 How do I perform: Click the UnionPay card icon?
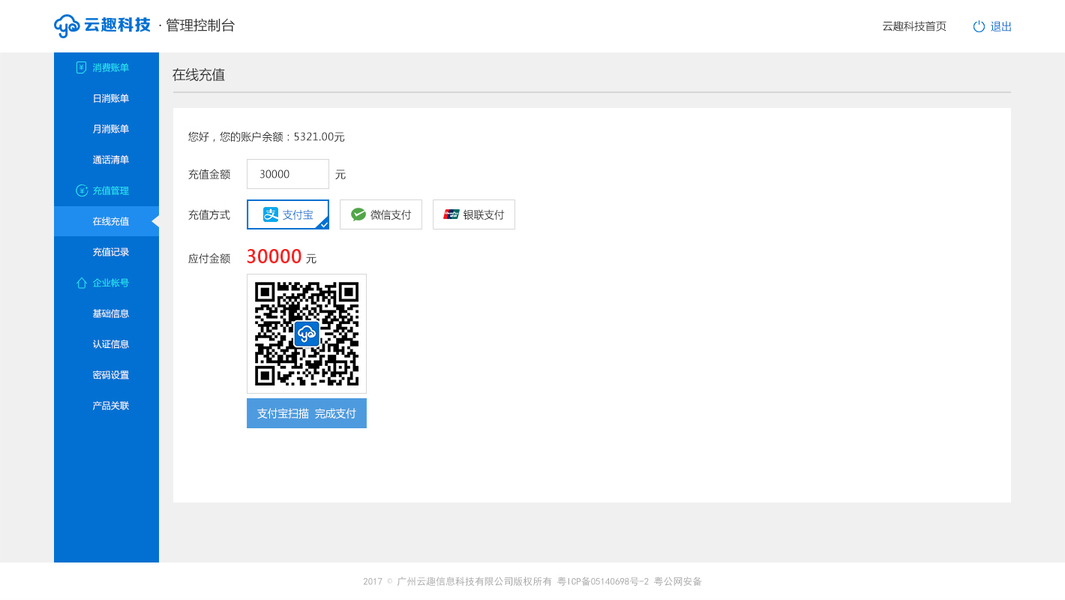point(451,215)
